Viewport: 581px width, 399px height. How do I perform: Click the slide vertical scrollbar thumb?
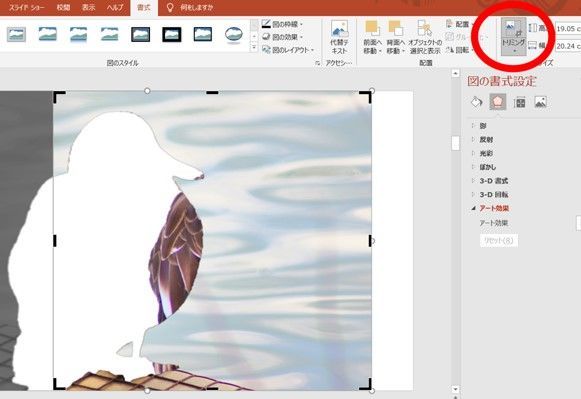(x=455, y=143)
